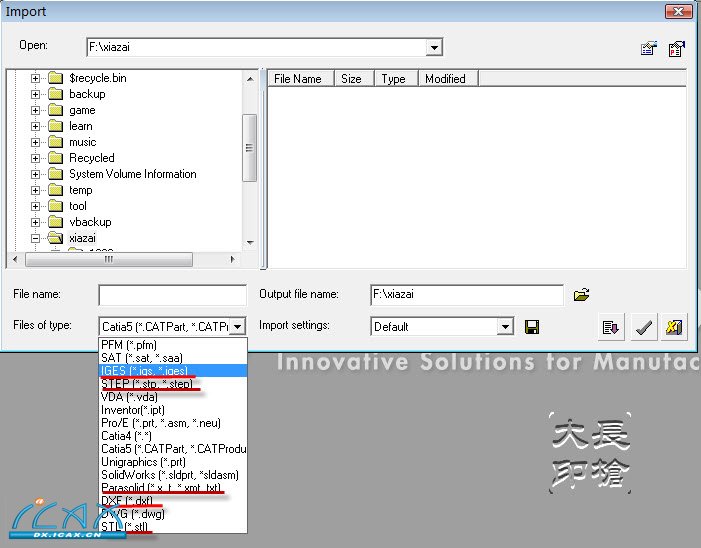Select the music folder in tree
This screenshot has width=701, height=548.
(83, 143)
